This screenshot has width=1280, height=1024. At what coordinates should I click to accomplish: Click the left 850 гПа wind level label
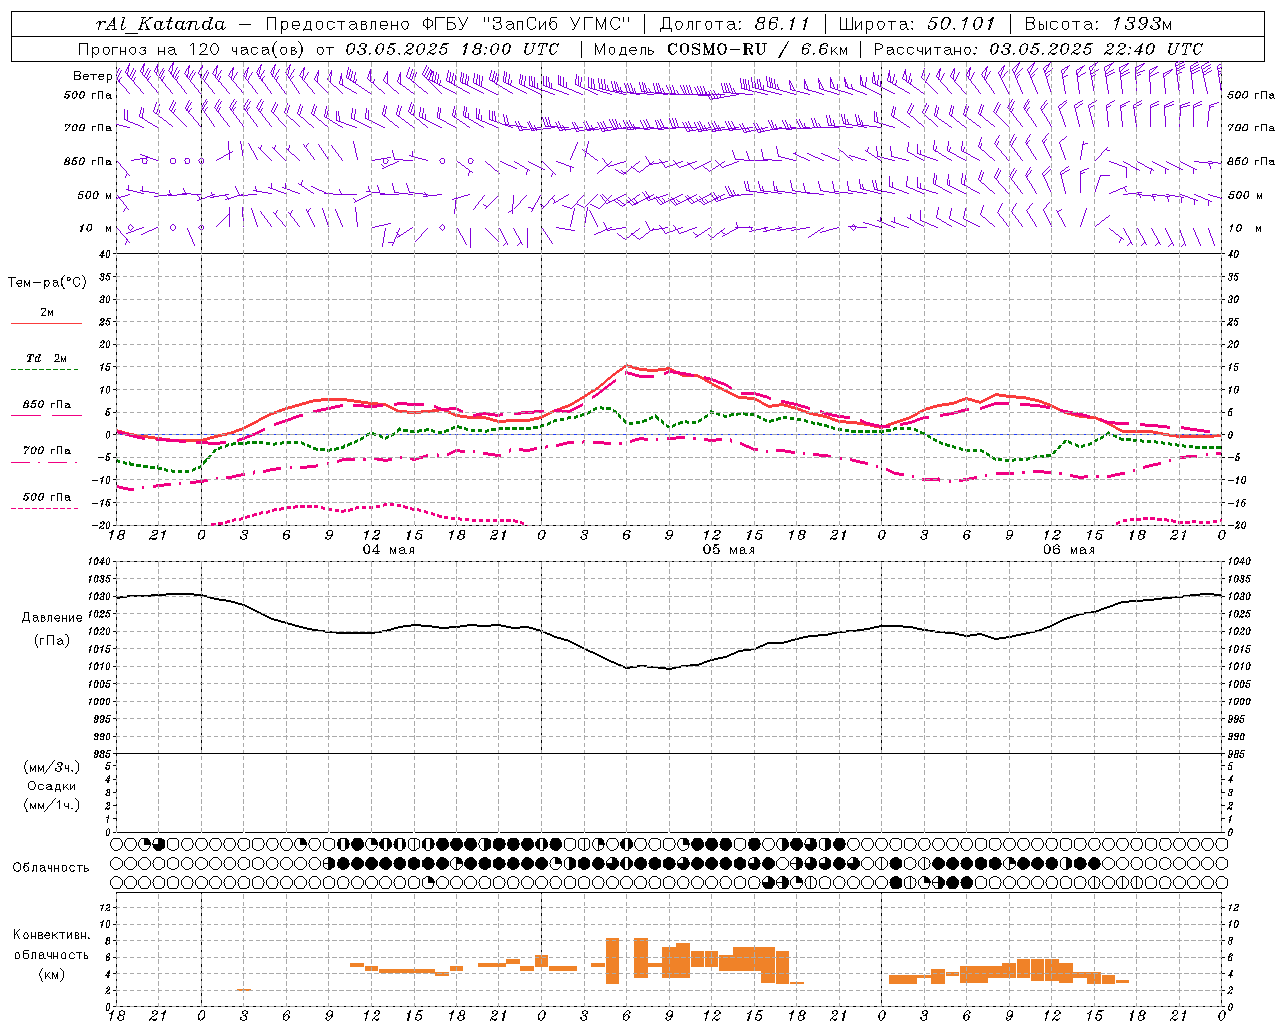coord(88,161)
